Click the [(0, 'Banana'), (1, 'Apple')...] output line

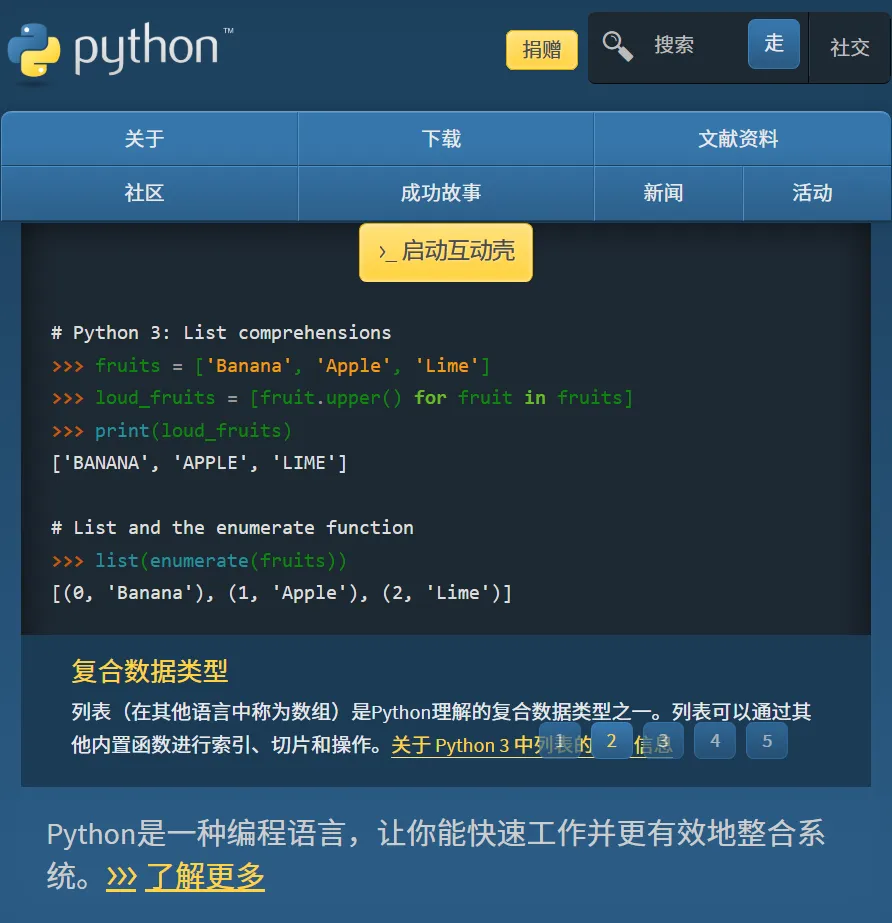point(282,593)
